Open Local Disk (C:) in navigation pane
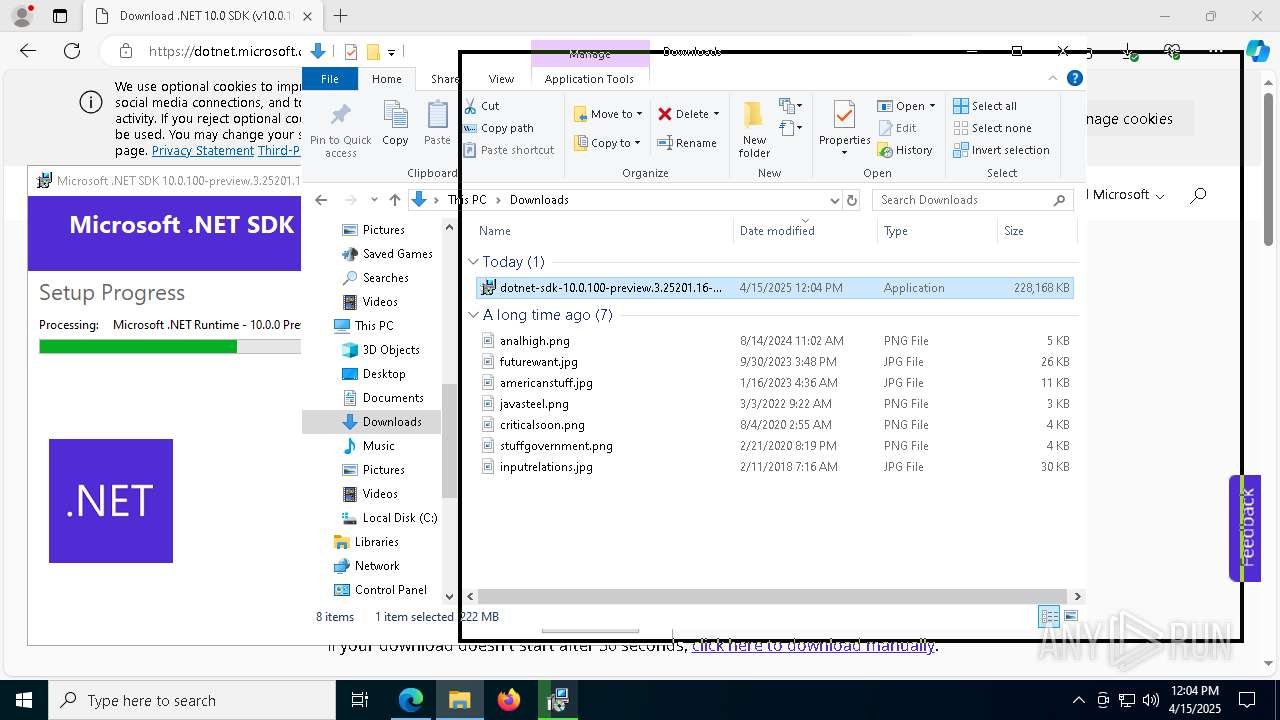 click(x=389, y=518)
